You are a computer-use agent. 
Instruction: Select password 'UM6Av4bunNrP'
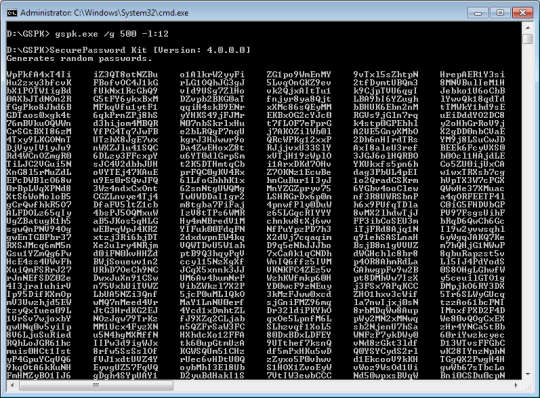point(212,278)
